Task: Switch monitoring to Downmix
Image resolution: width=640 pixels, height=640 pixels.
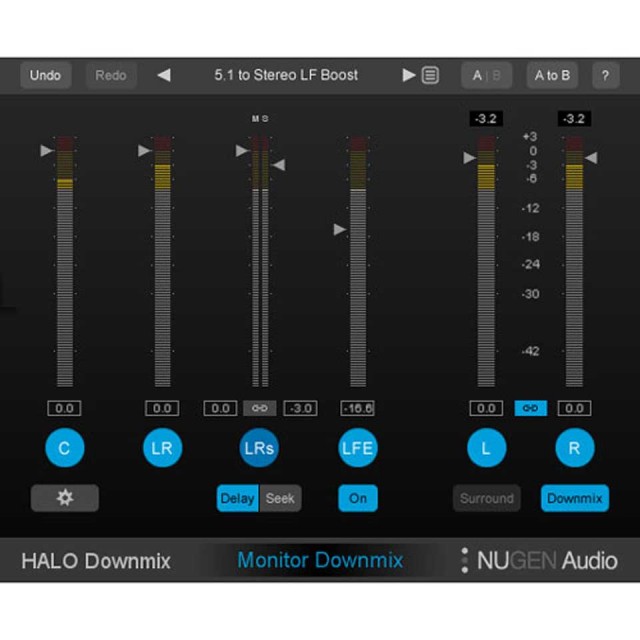Action: coord(575,498)
